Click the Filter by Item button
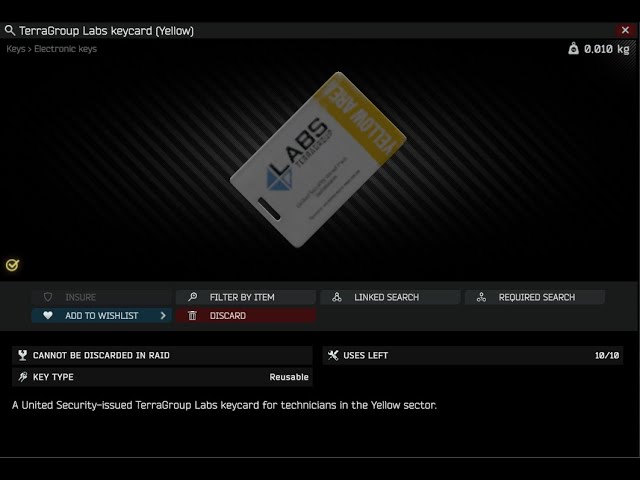 (x=246, y=297)
